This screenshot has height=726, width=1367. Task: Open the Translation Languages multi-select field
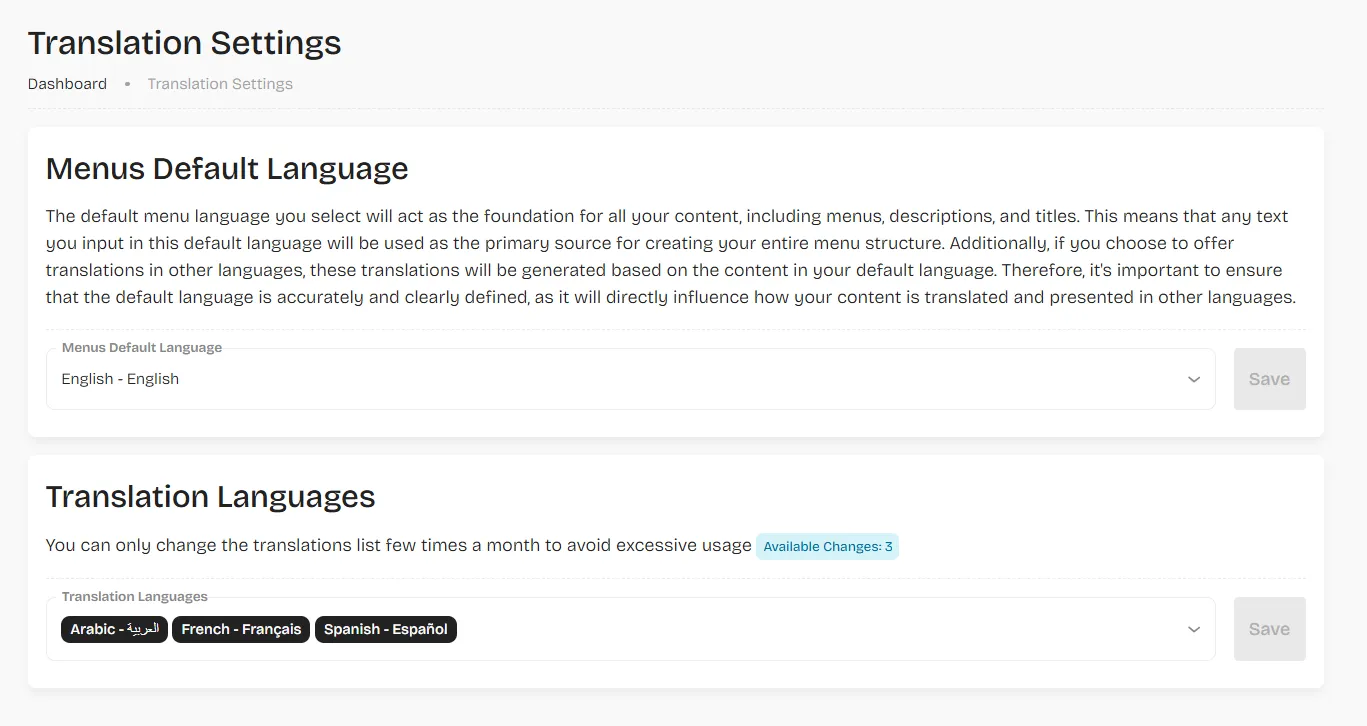630,629
